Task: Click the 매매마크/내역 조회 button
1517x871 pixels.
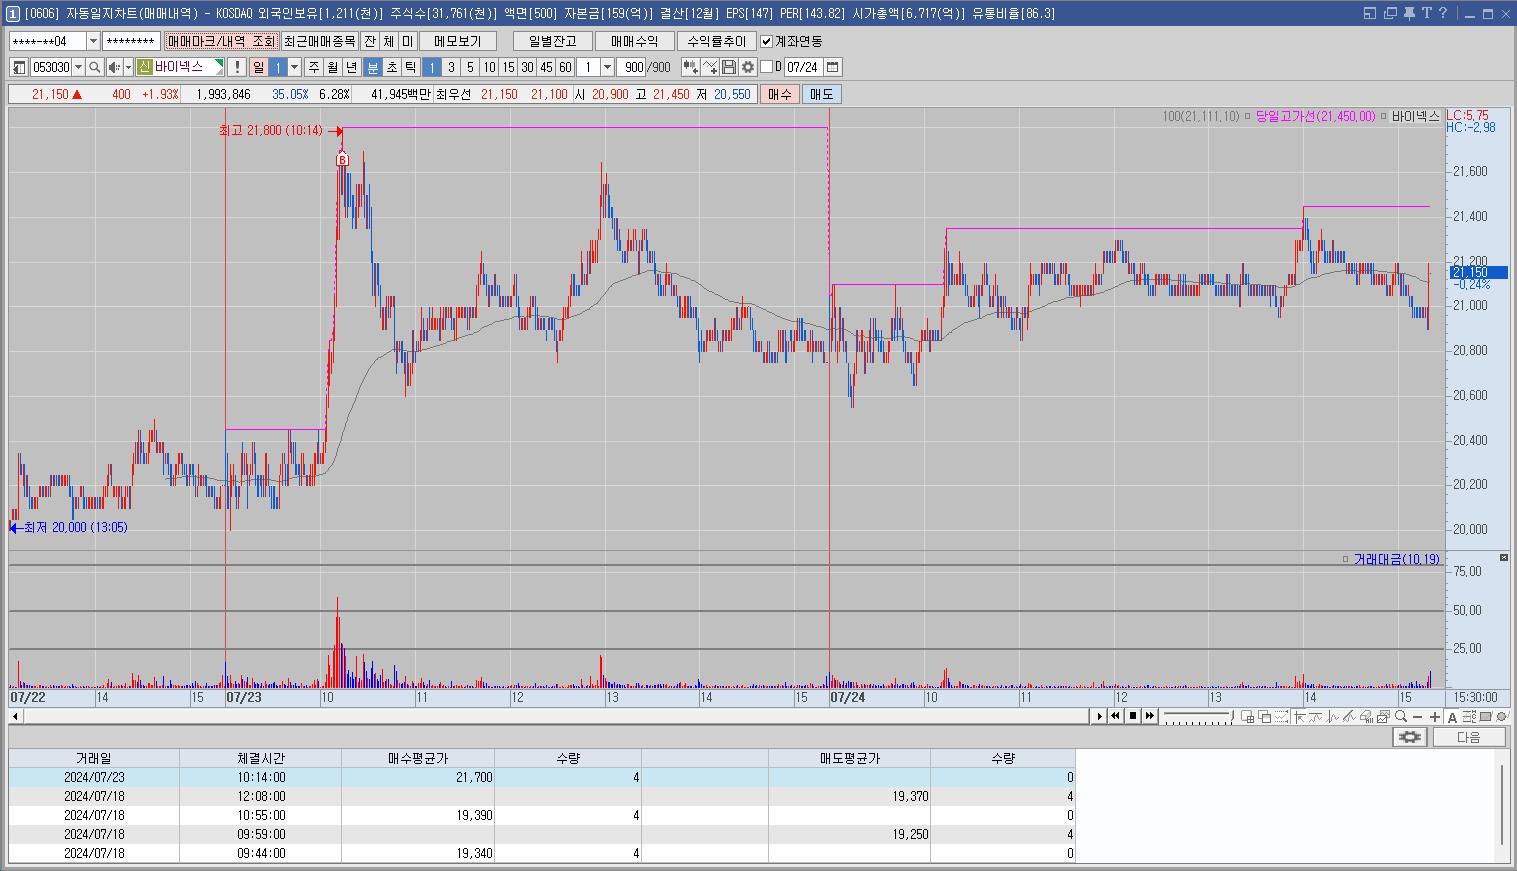Action: pos(221,41)
